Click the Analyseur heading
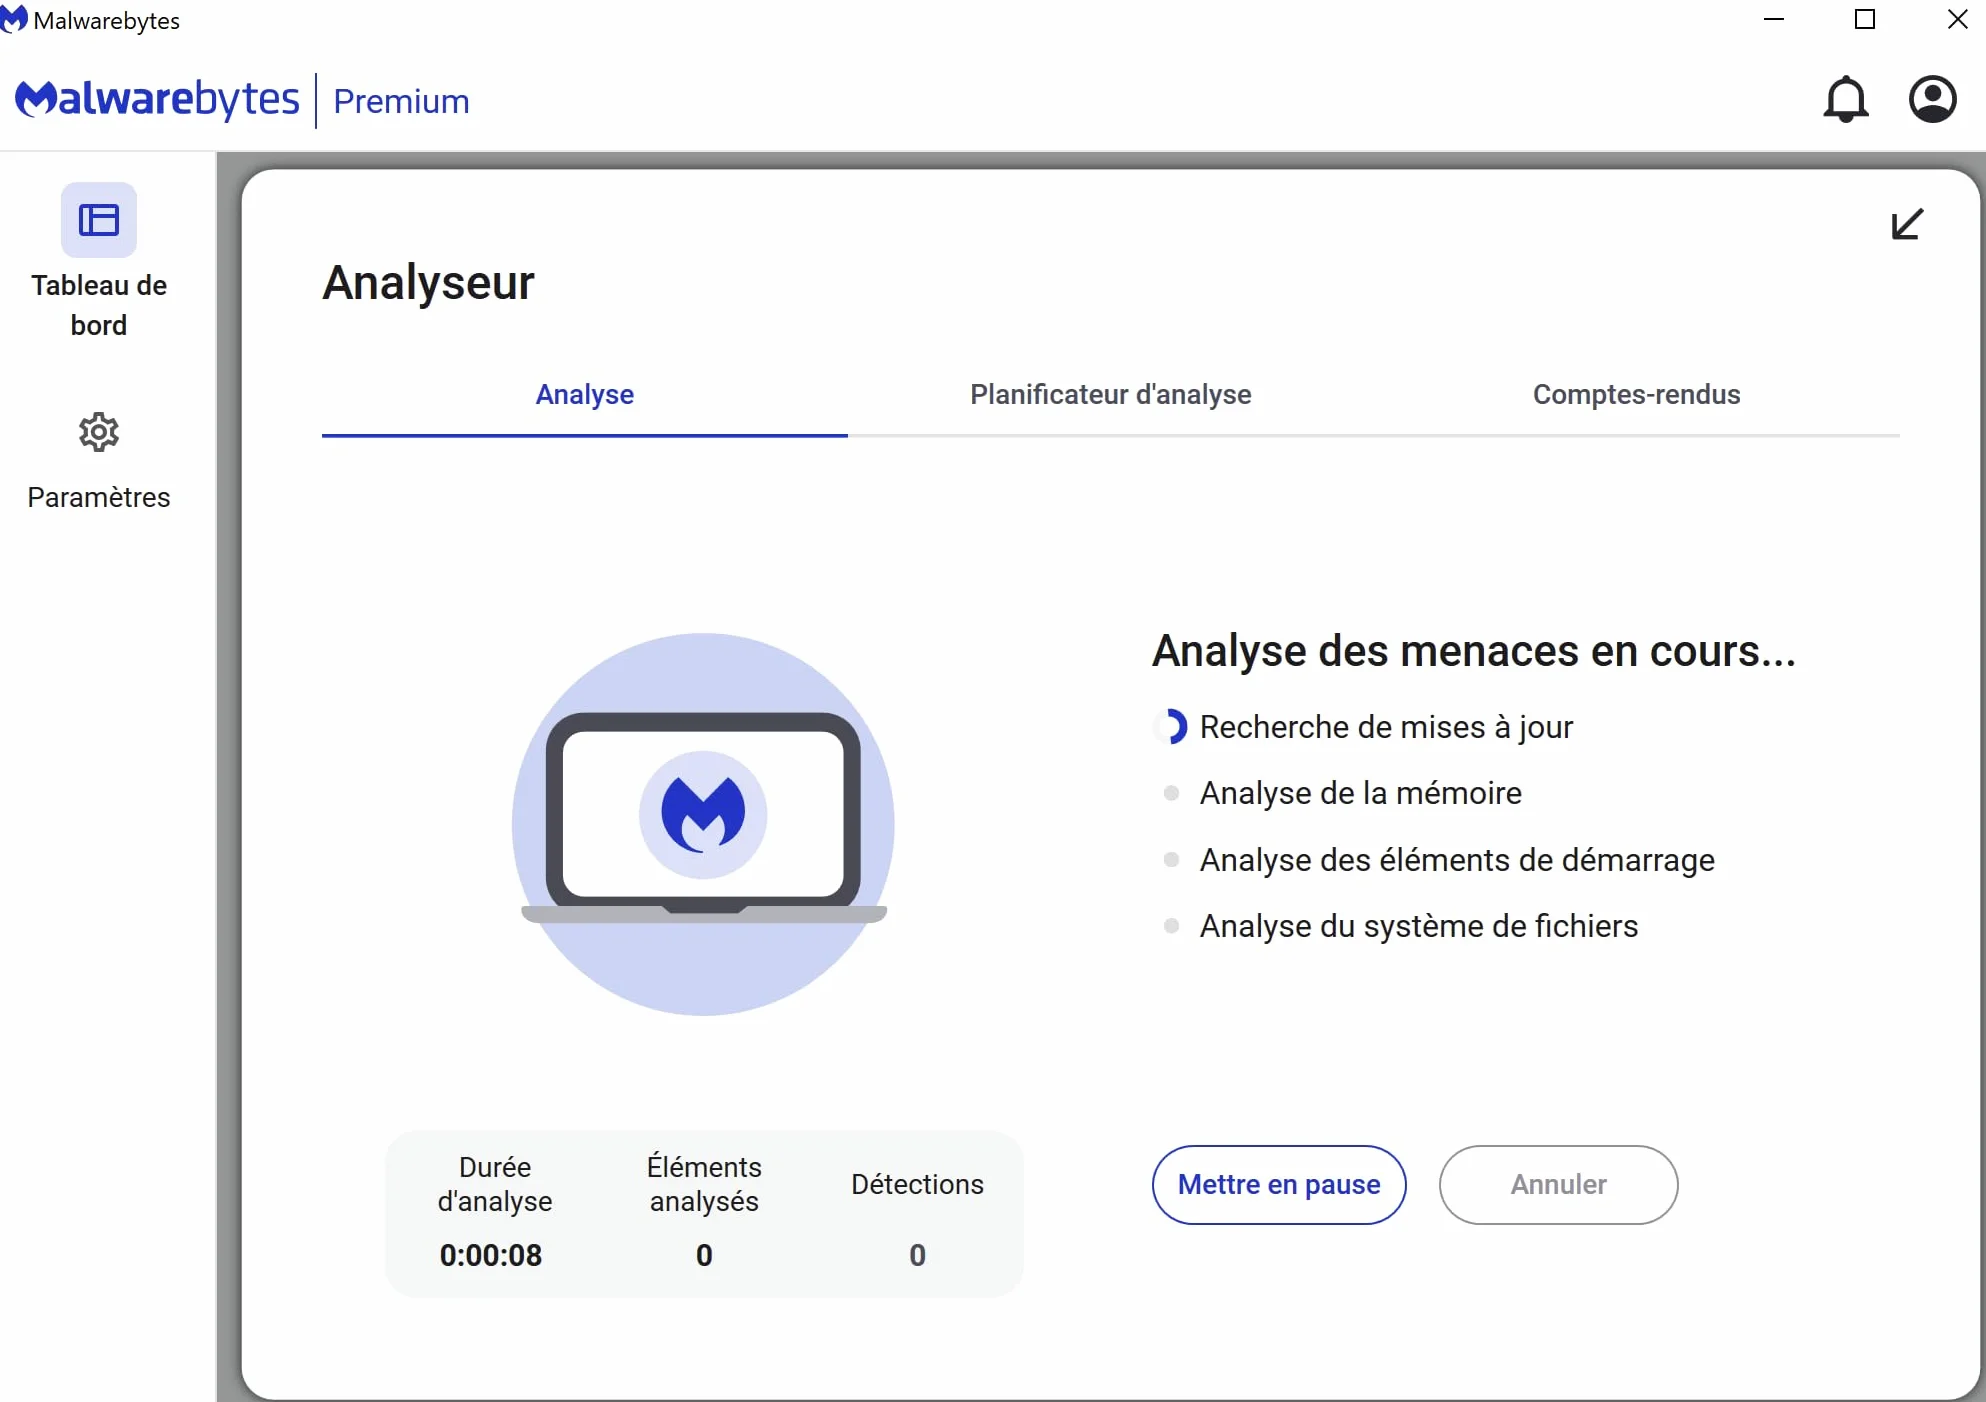 (x=428, y=283)
